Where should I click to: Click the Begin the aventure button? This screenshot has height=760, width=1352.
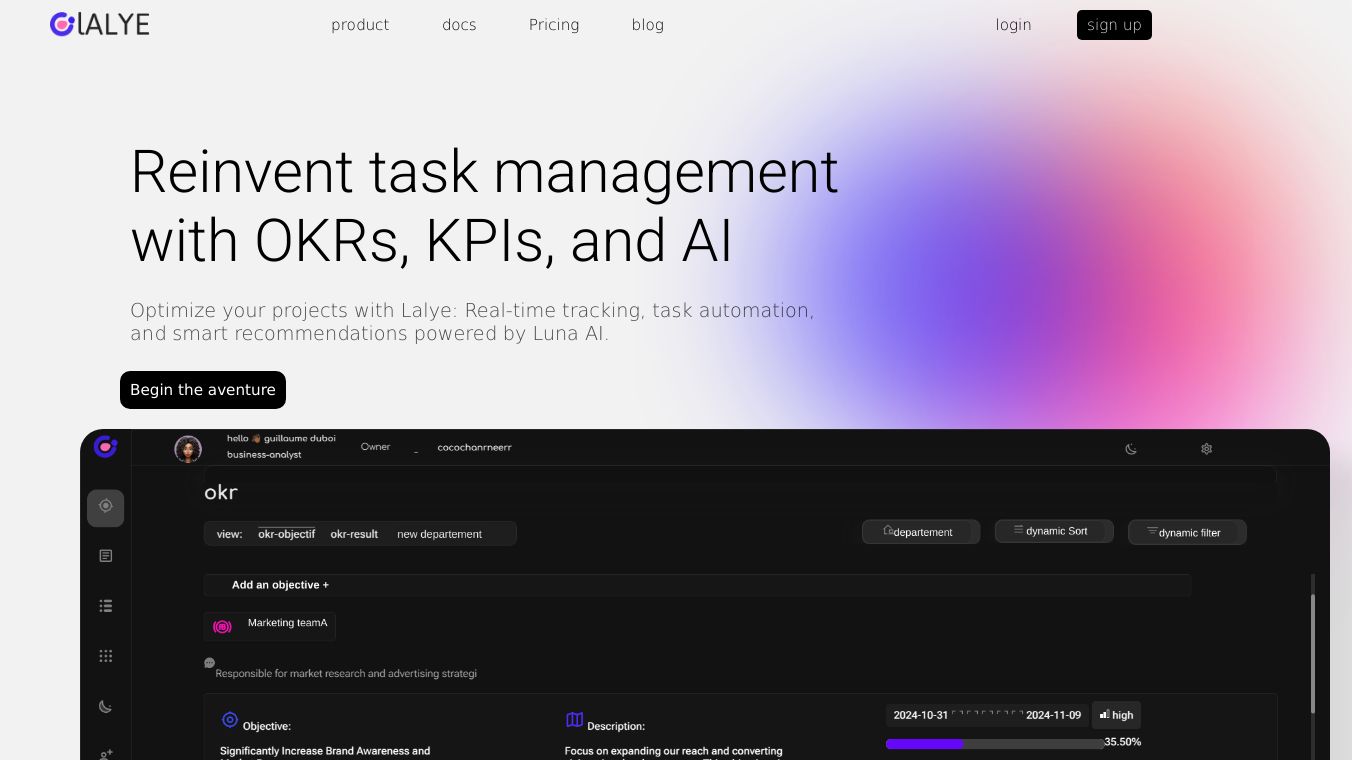point(203,390)
